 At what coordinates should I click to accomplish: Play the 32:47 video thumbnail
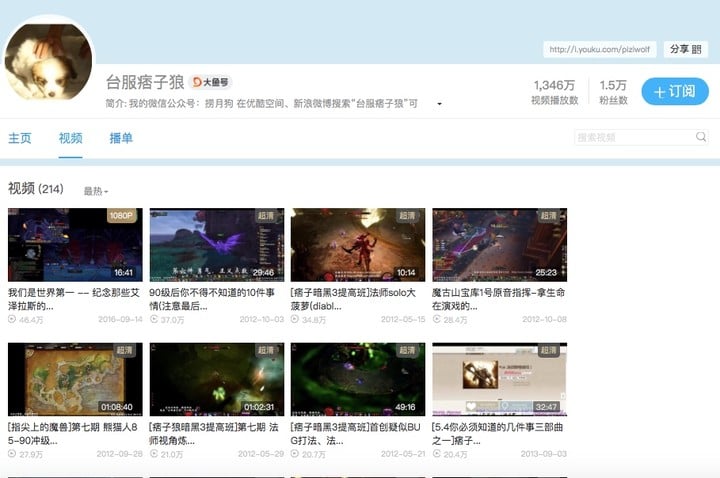(500, 379)
